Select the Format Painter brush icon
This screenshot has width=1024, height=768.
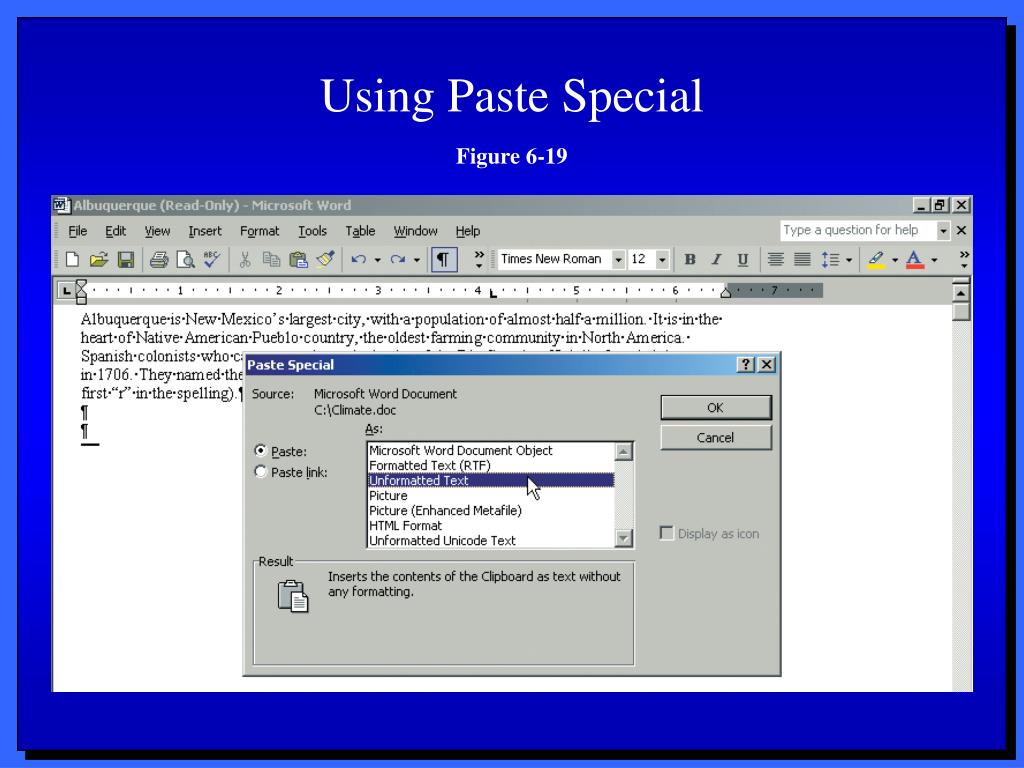[x=325, y=259]
